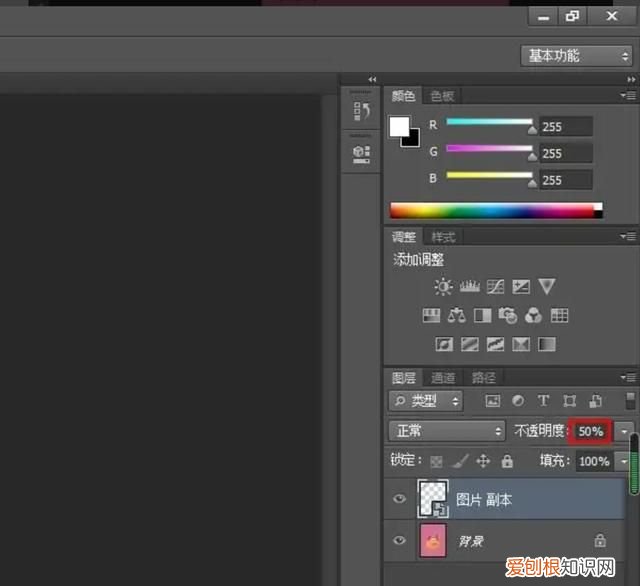Click the opacity 50% field
The height and width of the screenshot is (586, 640).
click(591, 431)
